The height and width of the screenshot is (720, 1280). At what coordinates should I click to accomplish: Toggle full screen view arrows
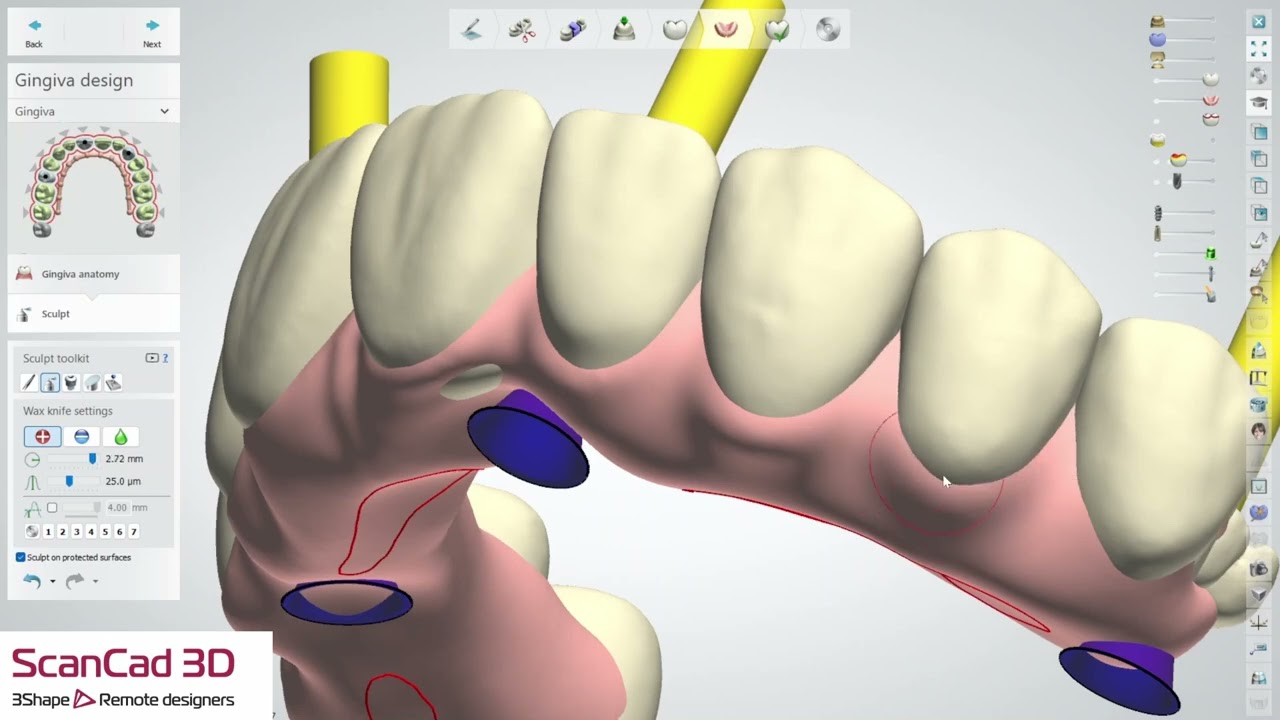pyautogui.click(x=1259, y=47)
